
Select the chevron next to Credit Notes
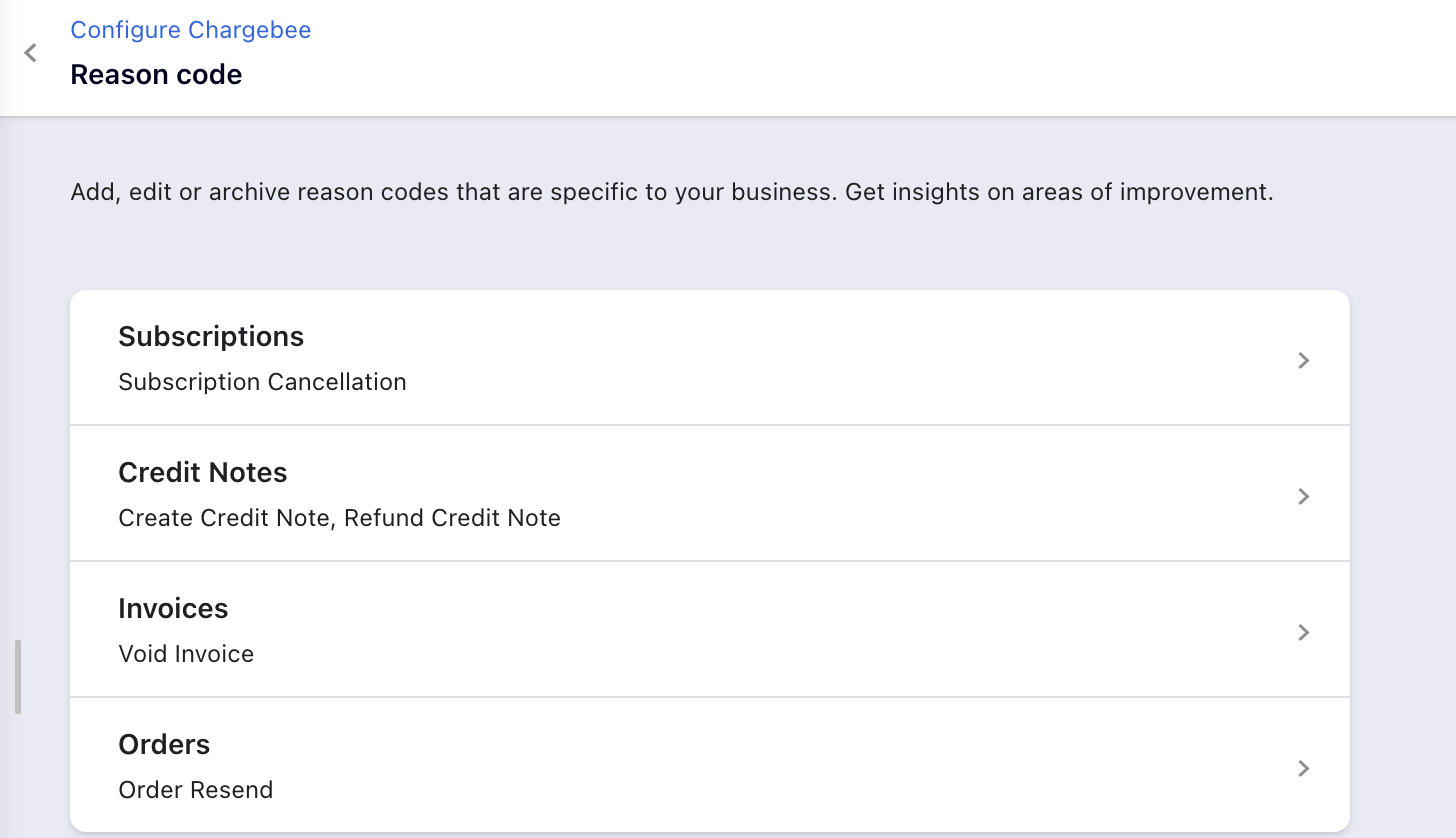(1303, 496)
